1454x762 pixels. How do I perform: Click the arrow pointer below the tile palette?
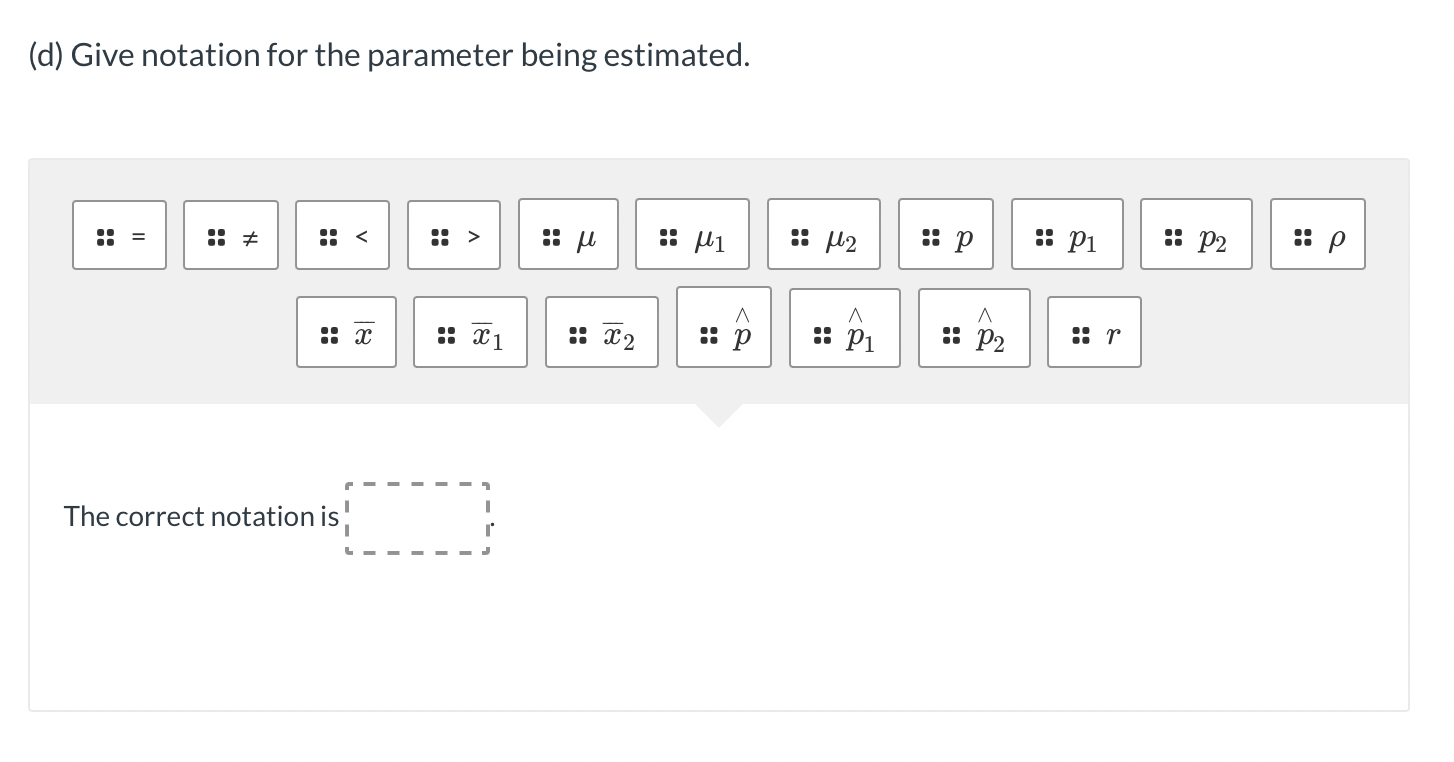click(719, 413)
